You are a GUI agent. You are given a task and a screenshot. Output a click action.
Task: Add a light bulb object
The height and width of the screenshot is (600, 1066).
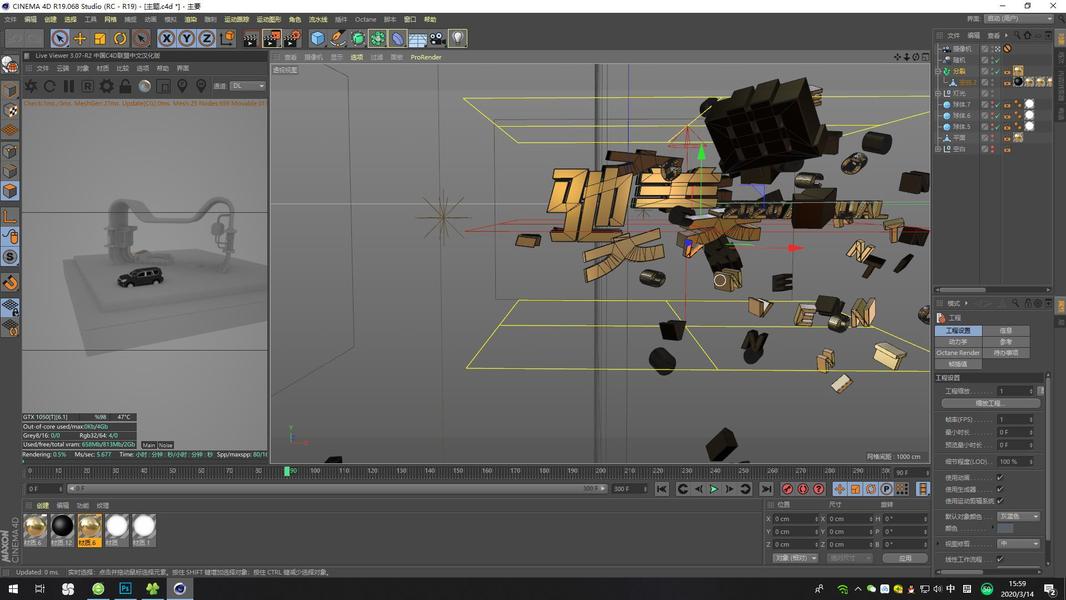[458, 39]
